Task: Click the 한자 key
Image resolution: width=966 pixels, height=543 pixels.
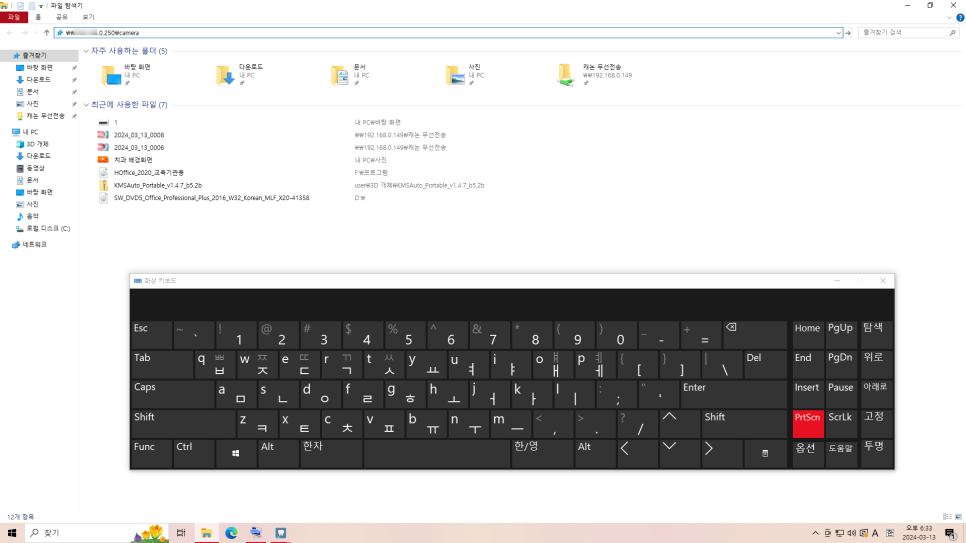Action: 331,454
